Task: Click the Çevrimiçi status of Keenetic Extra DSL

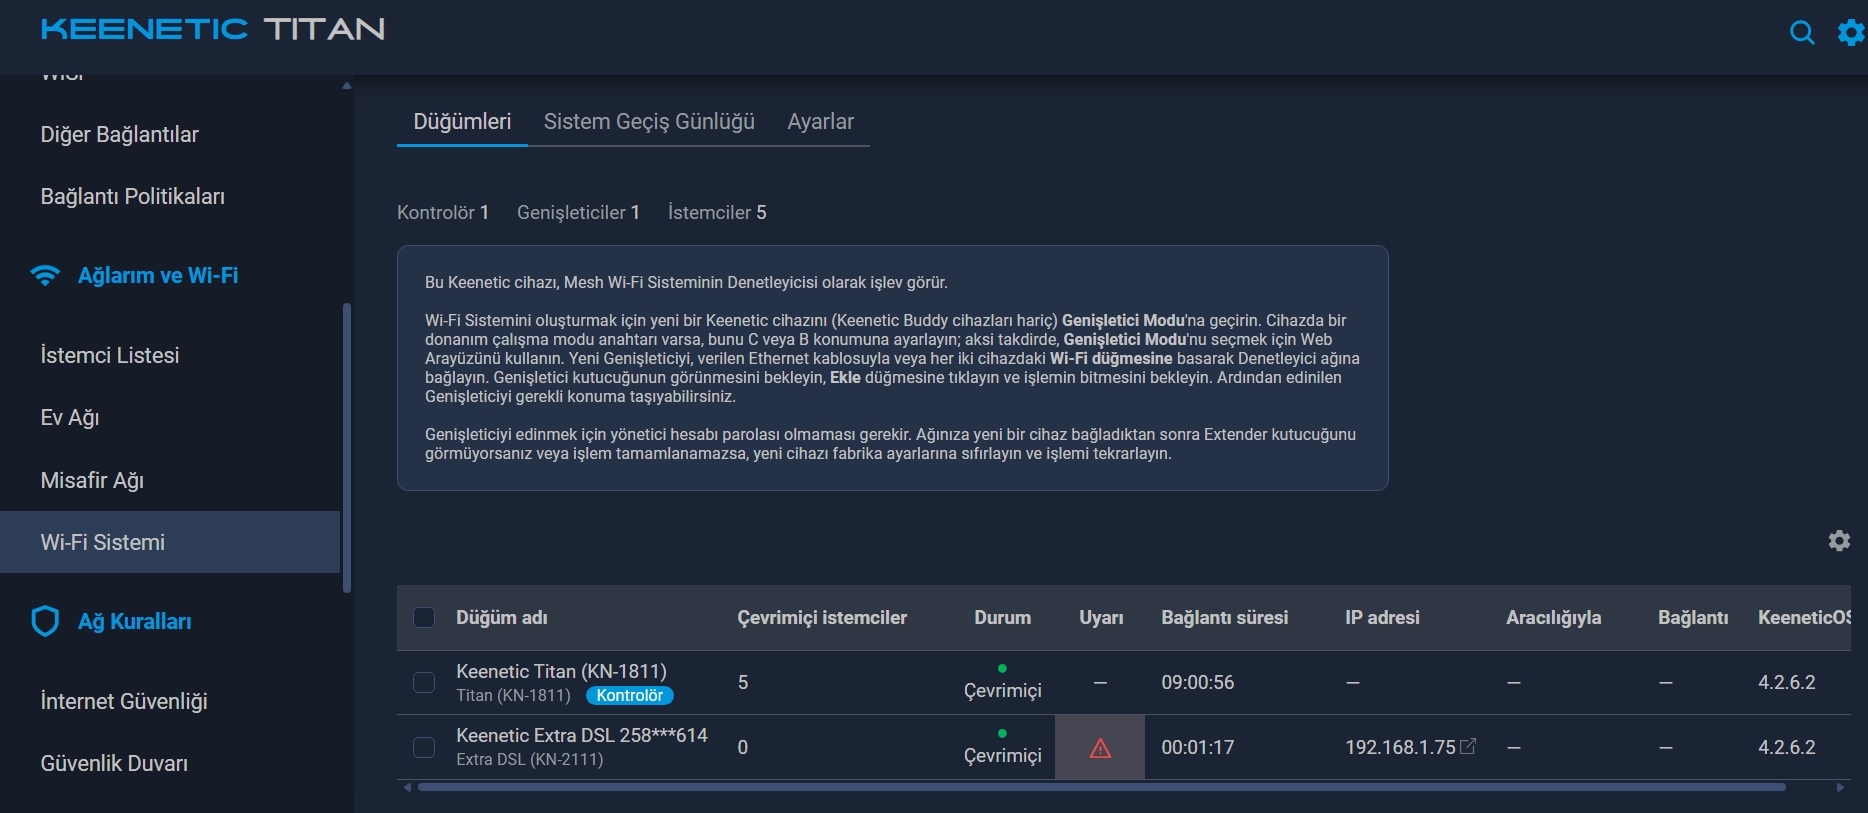Action: pos(1002,755)
